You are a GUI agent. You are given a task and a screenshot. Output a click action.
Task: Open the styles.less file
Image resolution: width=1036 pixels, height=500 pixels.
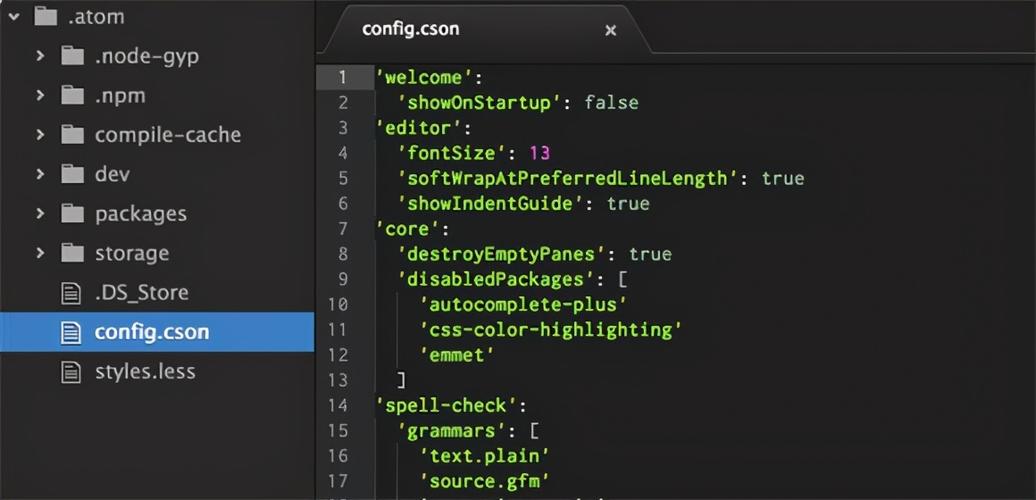click(x=145, y=371)
